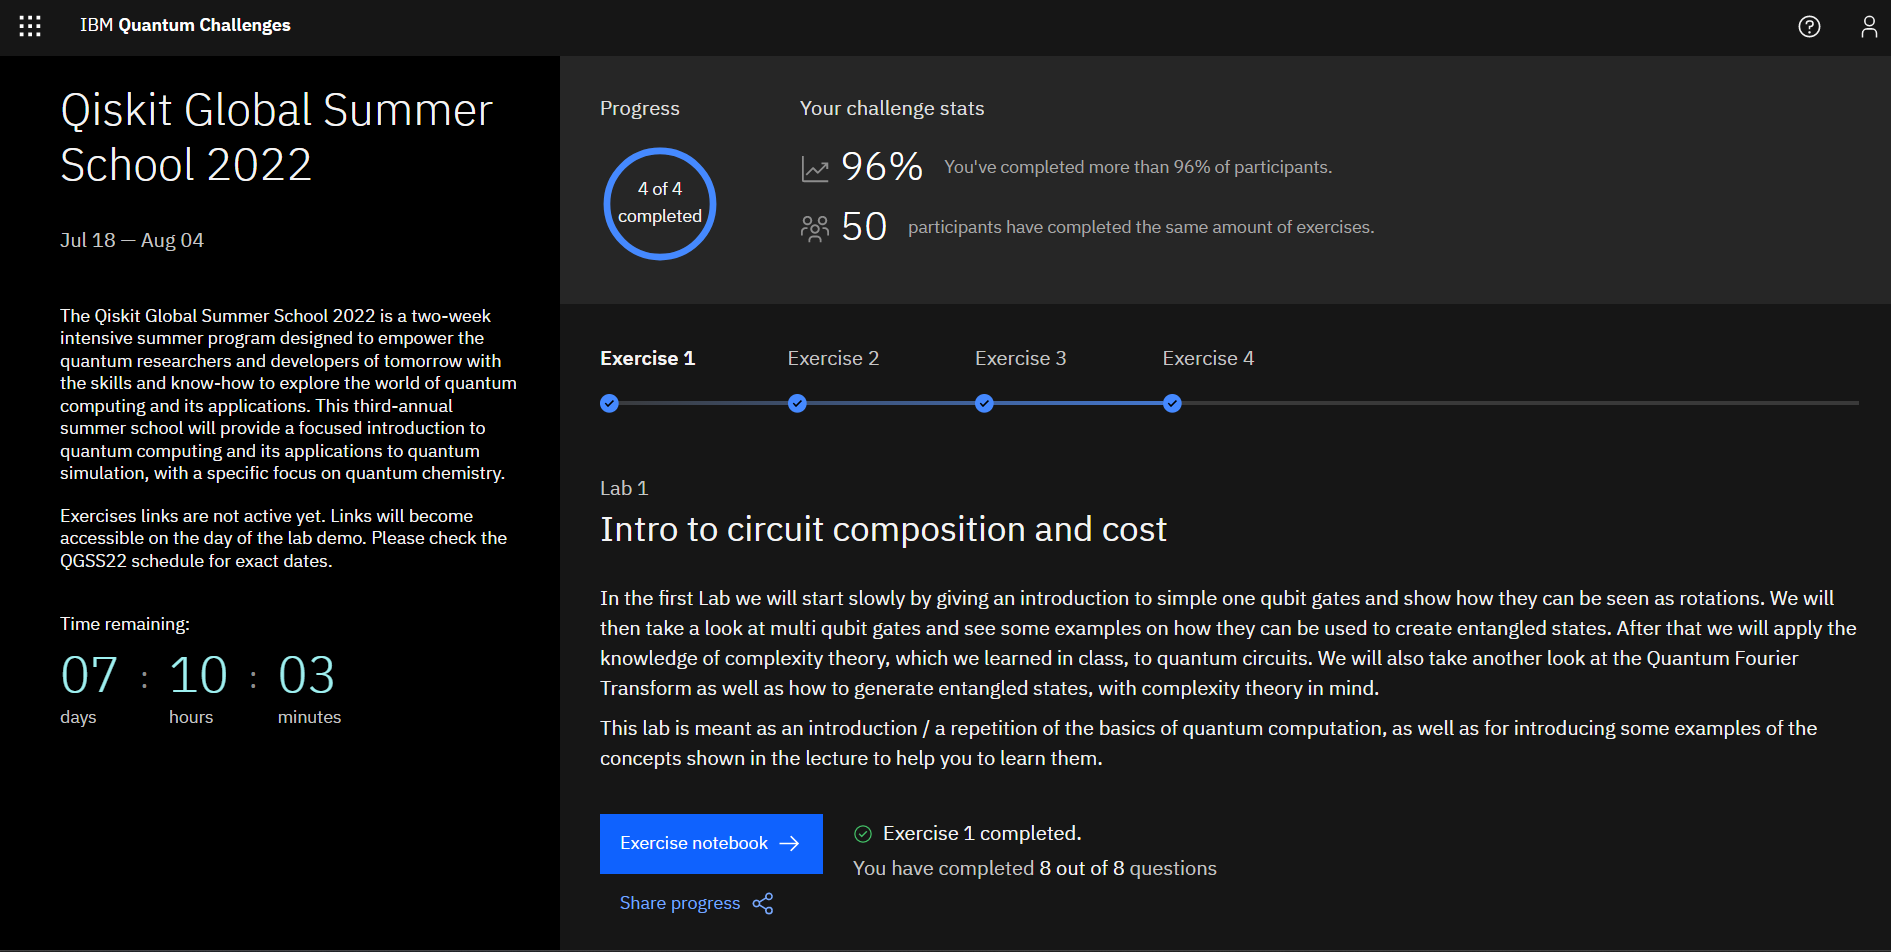Click the 03 minutes countdown value
1891x952 pixels.
click(306, 676)
